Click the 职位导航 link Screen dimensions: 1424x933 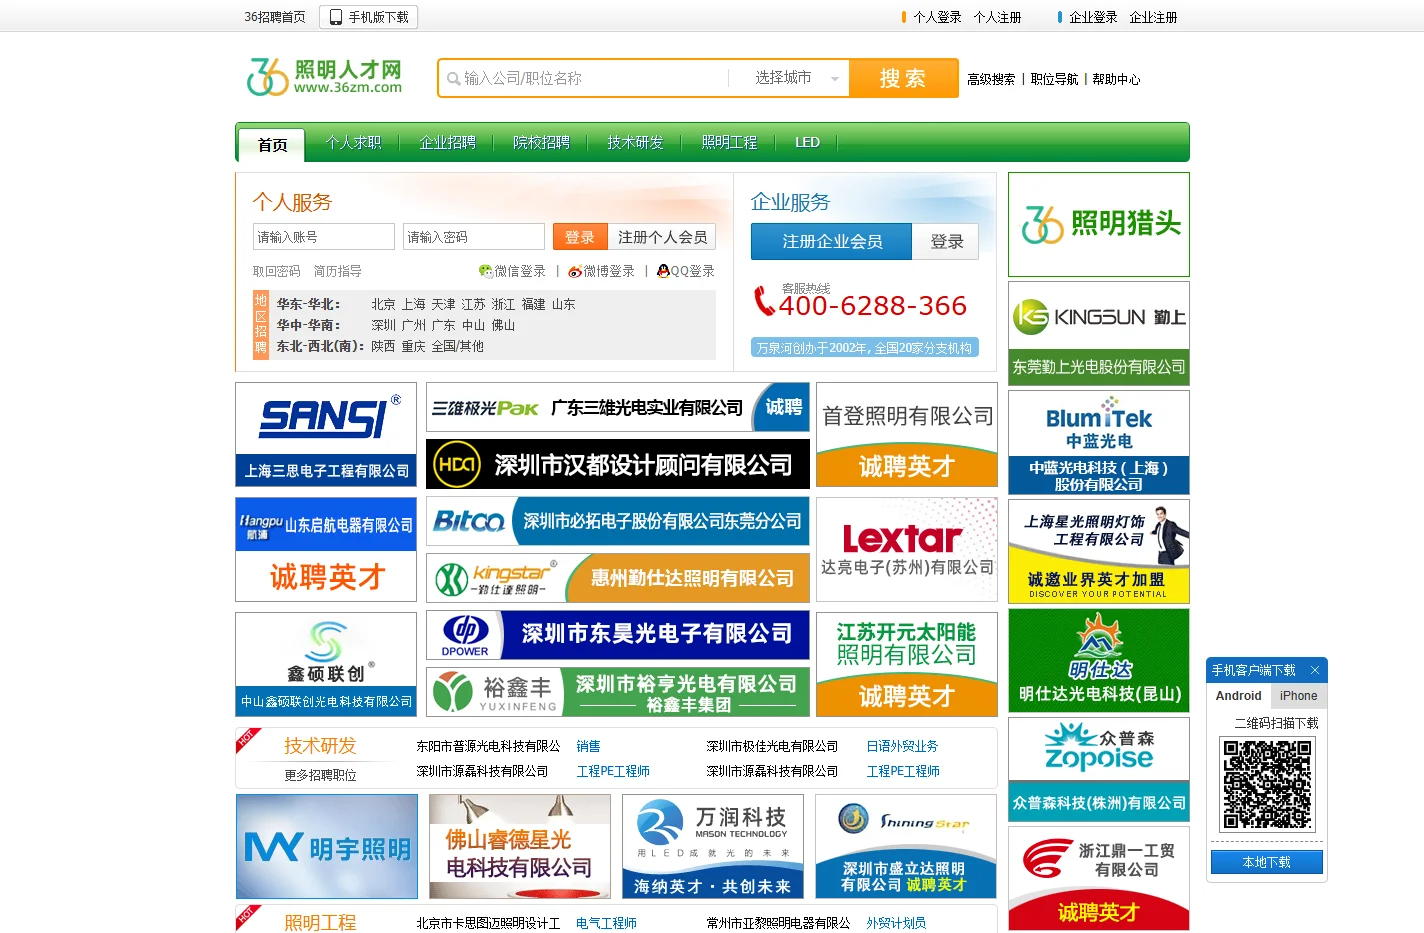click(x=1054, y=79)
